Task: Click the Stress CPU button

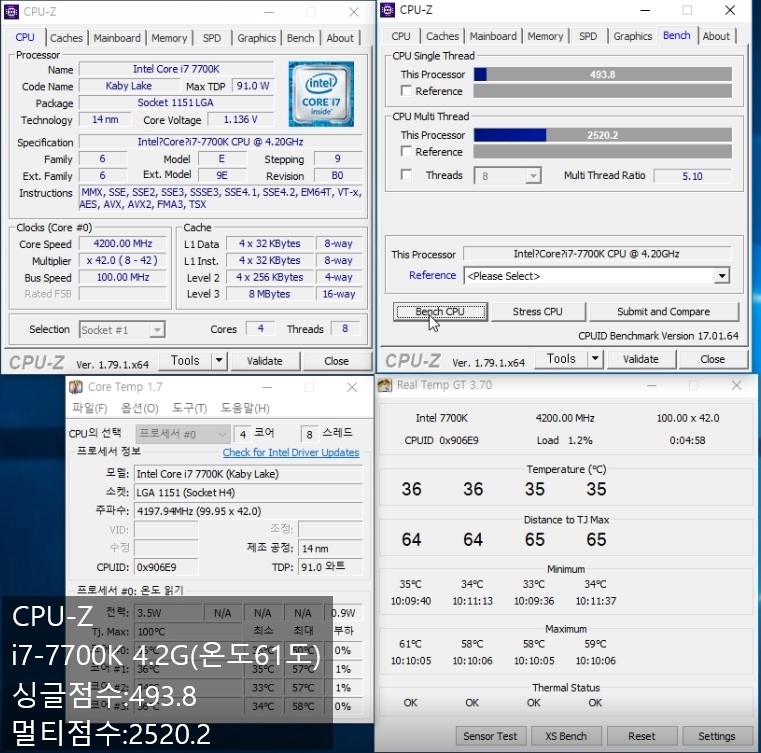Action: pyautogui.click(x=538, y=311)
